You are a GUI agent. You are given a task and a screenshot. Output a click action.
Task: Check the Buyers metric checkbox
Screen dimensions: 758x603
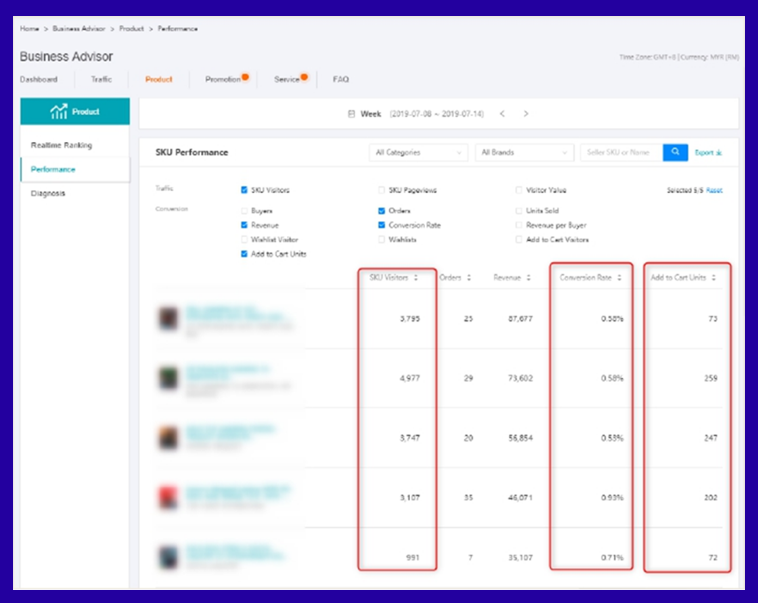click(244, 211)
